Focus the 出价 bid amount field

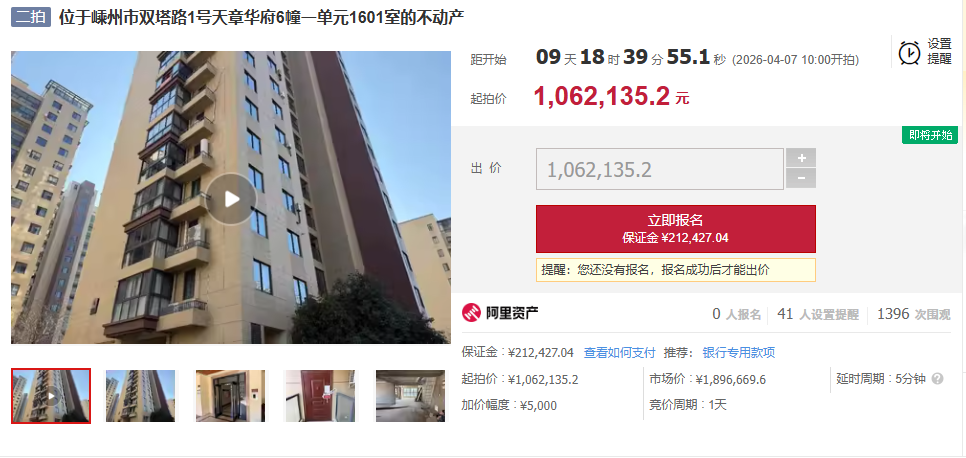point(660,169)
